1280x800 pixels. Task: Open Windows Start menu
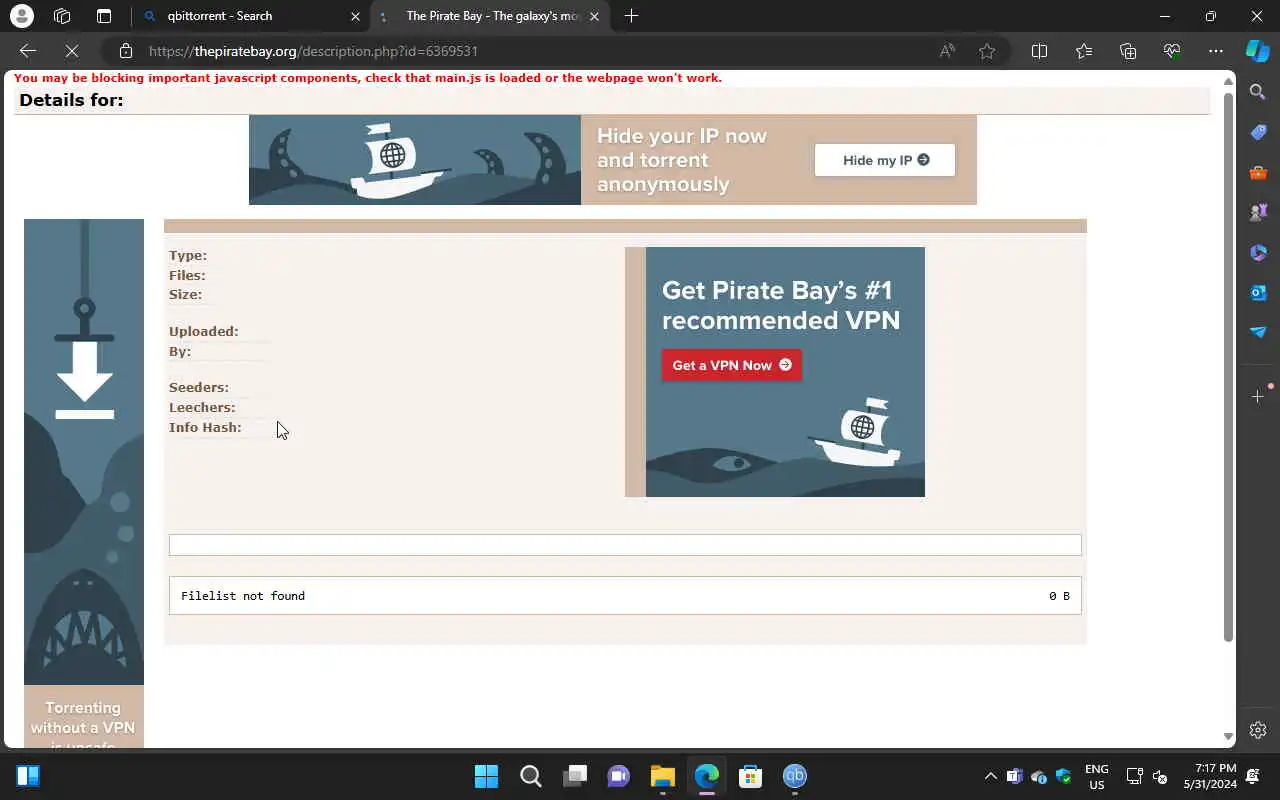486,776
